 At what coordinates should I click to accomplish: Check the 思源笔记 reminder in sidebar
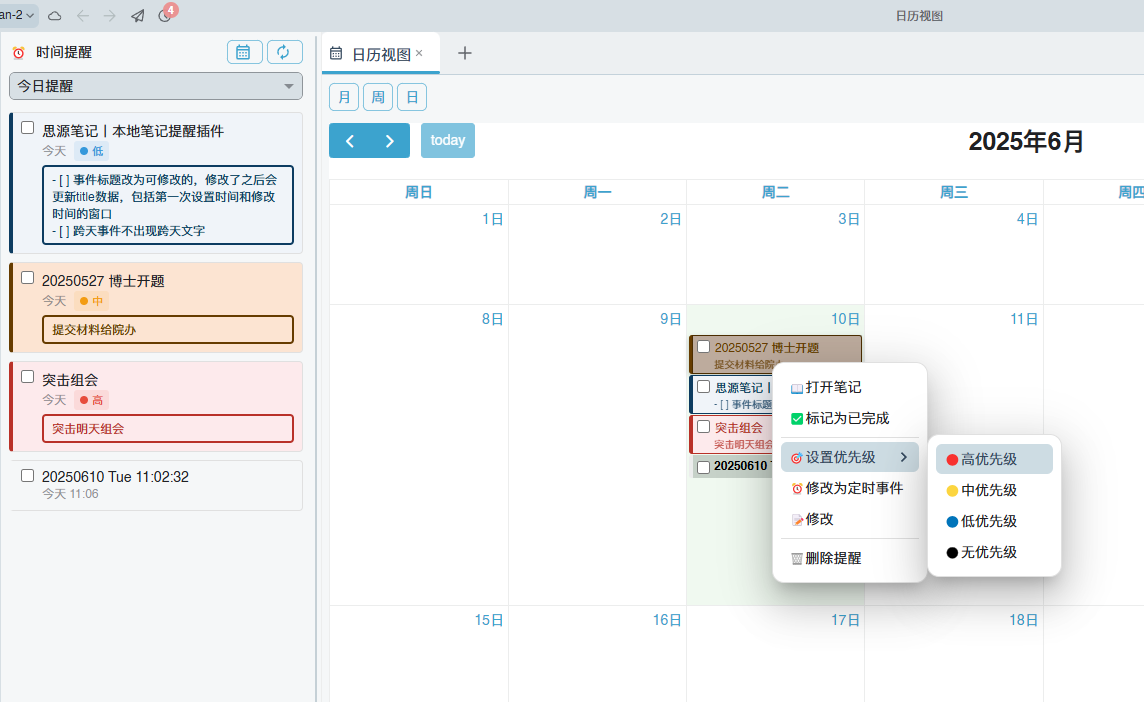point(28,128)
